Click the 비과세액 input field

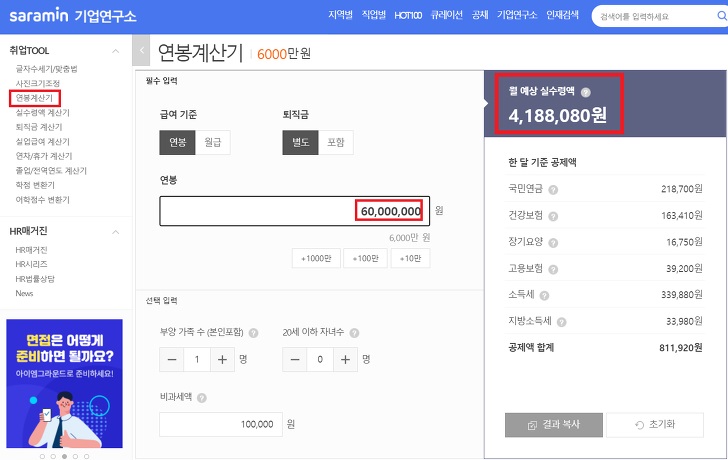coord(221,424)
